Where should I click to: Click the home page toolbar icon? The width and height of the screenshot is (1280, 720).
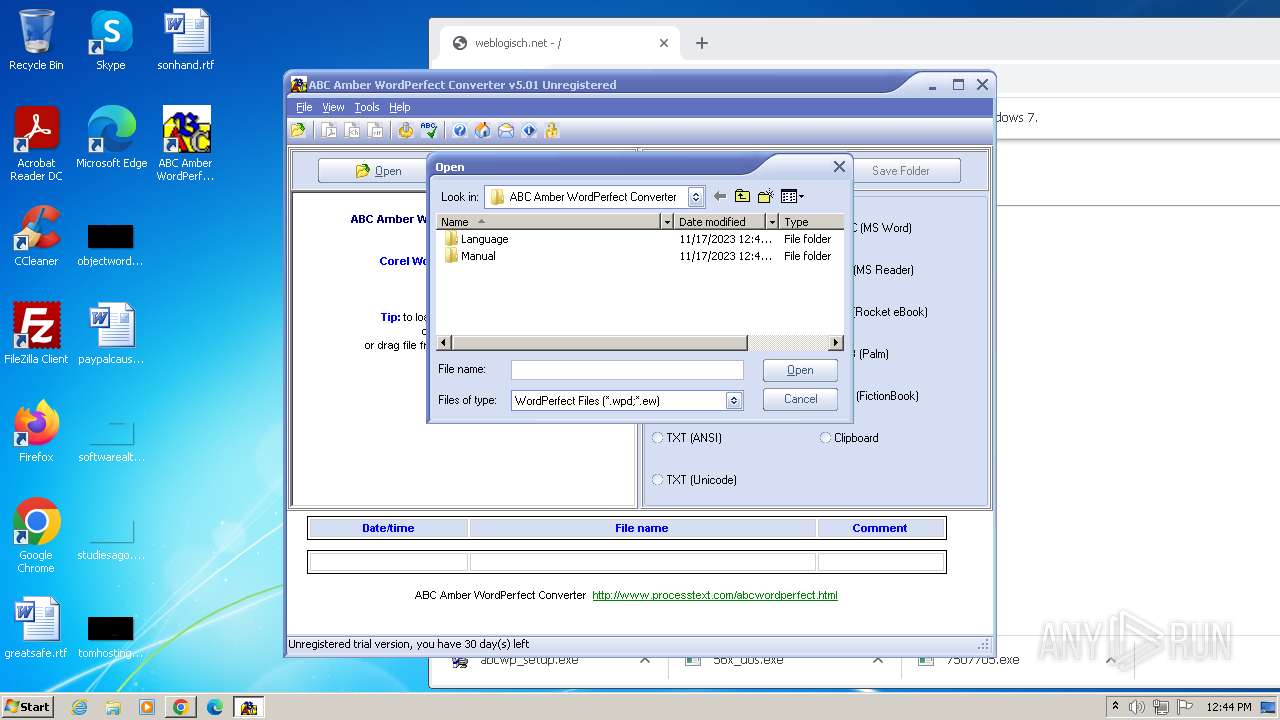point(482,130)
